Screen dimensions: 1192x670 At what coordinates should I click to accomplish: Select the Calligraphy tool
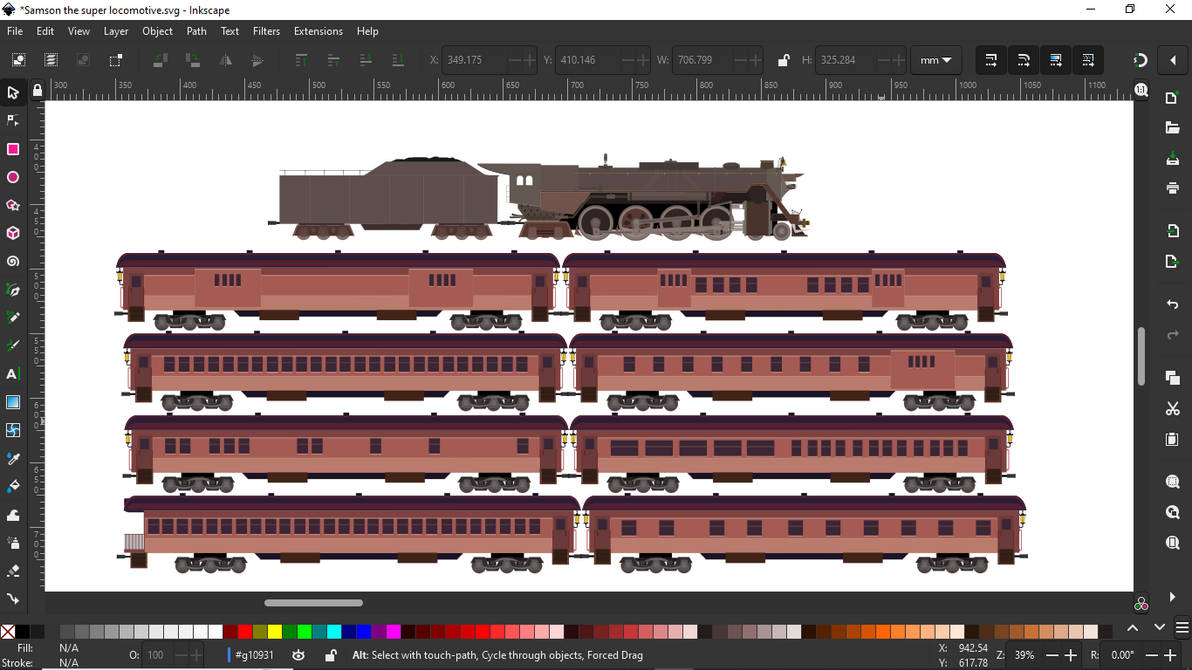[x=13, y=344]
